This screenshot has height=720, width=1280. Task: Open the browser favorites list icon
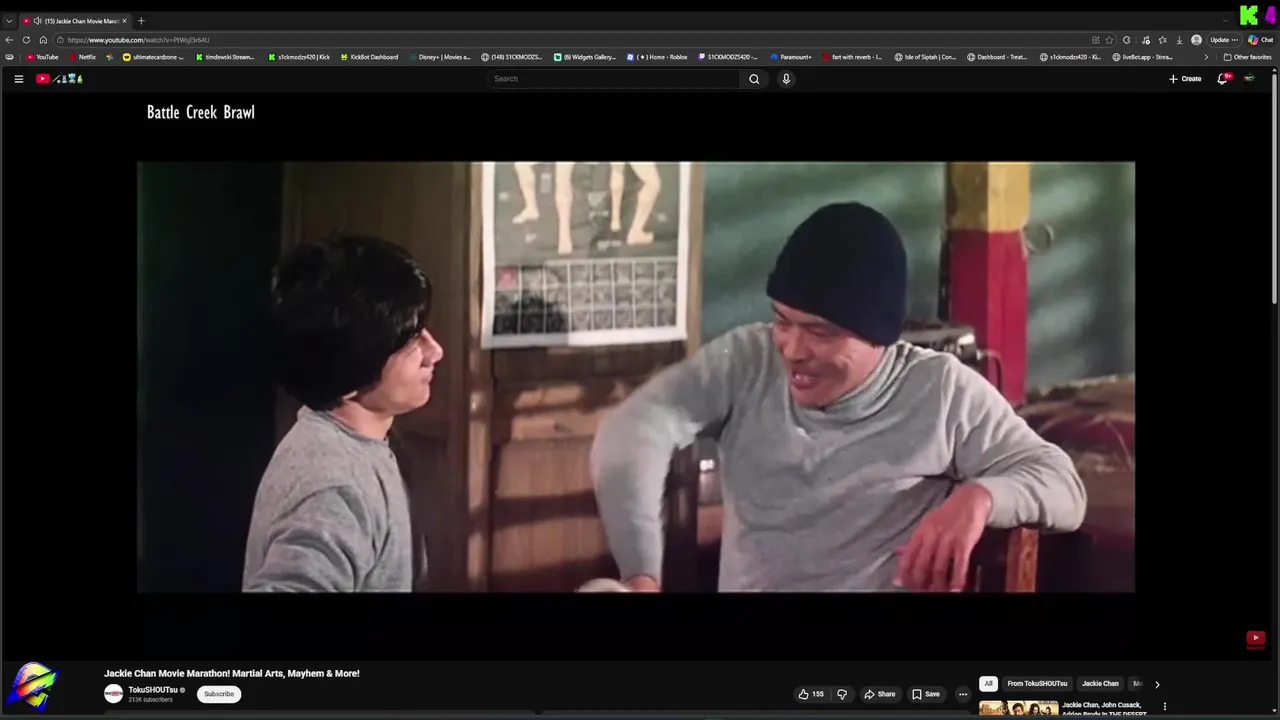(x=1162, y=40)
